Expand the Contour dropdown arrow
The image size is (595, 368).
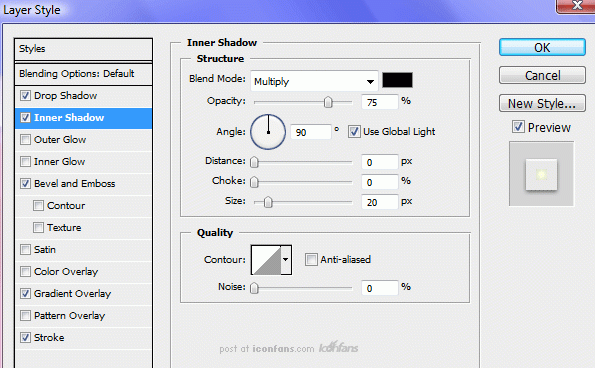pos(286,260)
